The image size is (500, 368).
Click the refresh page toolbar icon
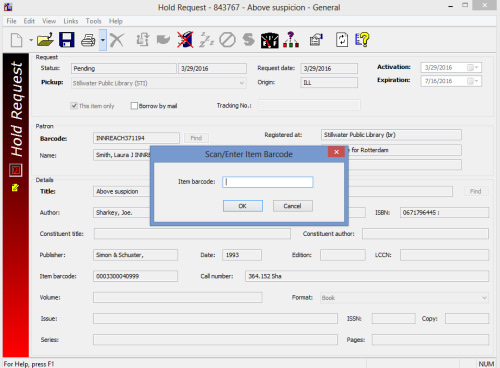[x=342, y=40]
